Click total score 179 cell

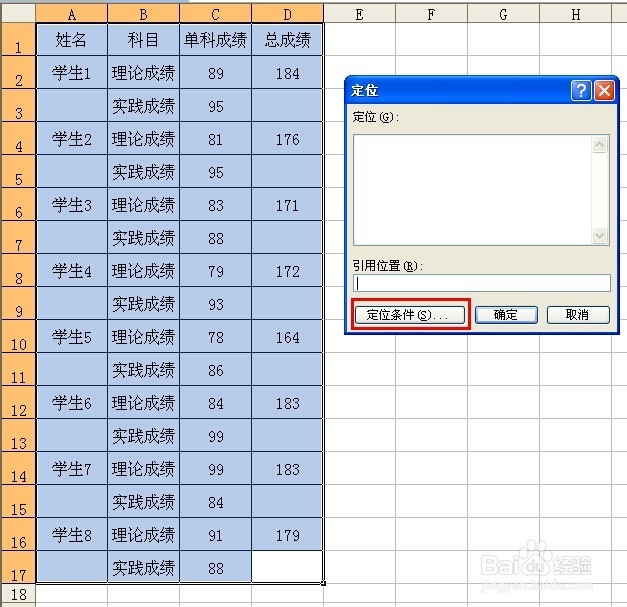(288, 534)
